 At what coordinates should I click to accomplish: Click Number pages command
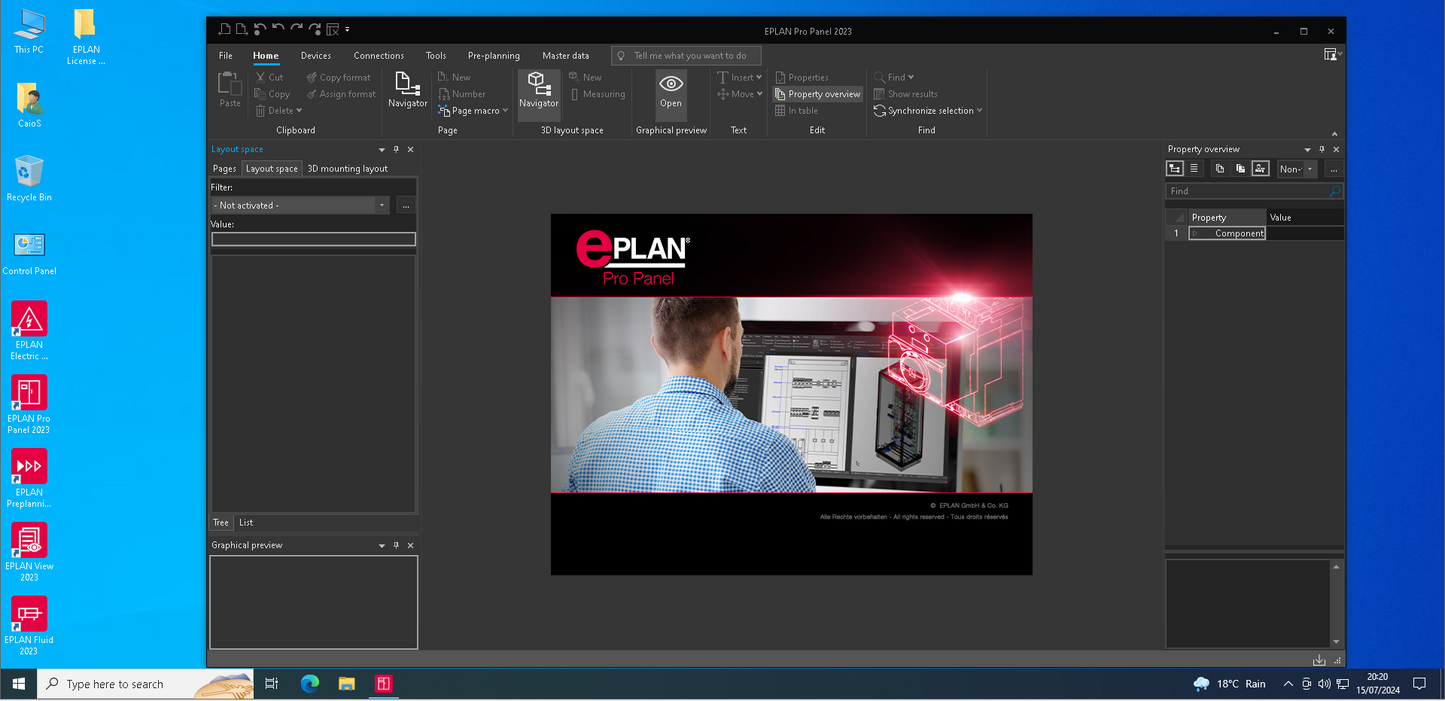[x=461, y=94]
